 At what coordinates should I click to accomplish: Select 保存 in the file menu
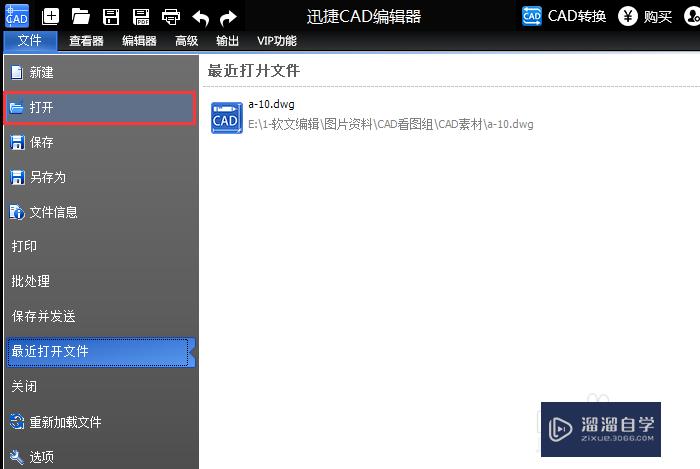coord(101,142)
